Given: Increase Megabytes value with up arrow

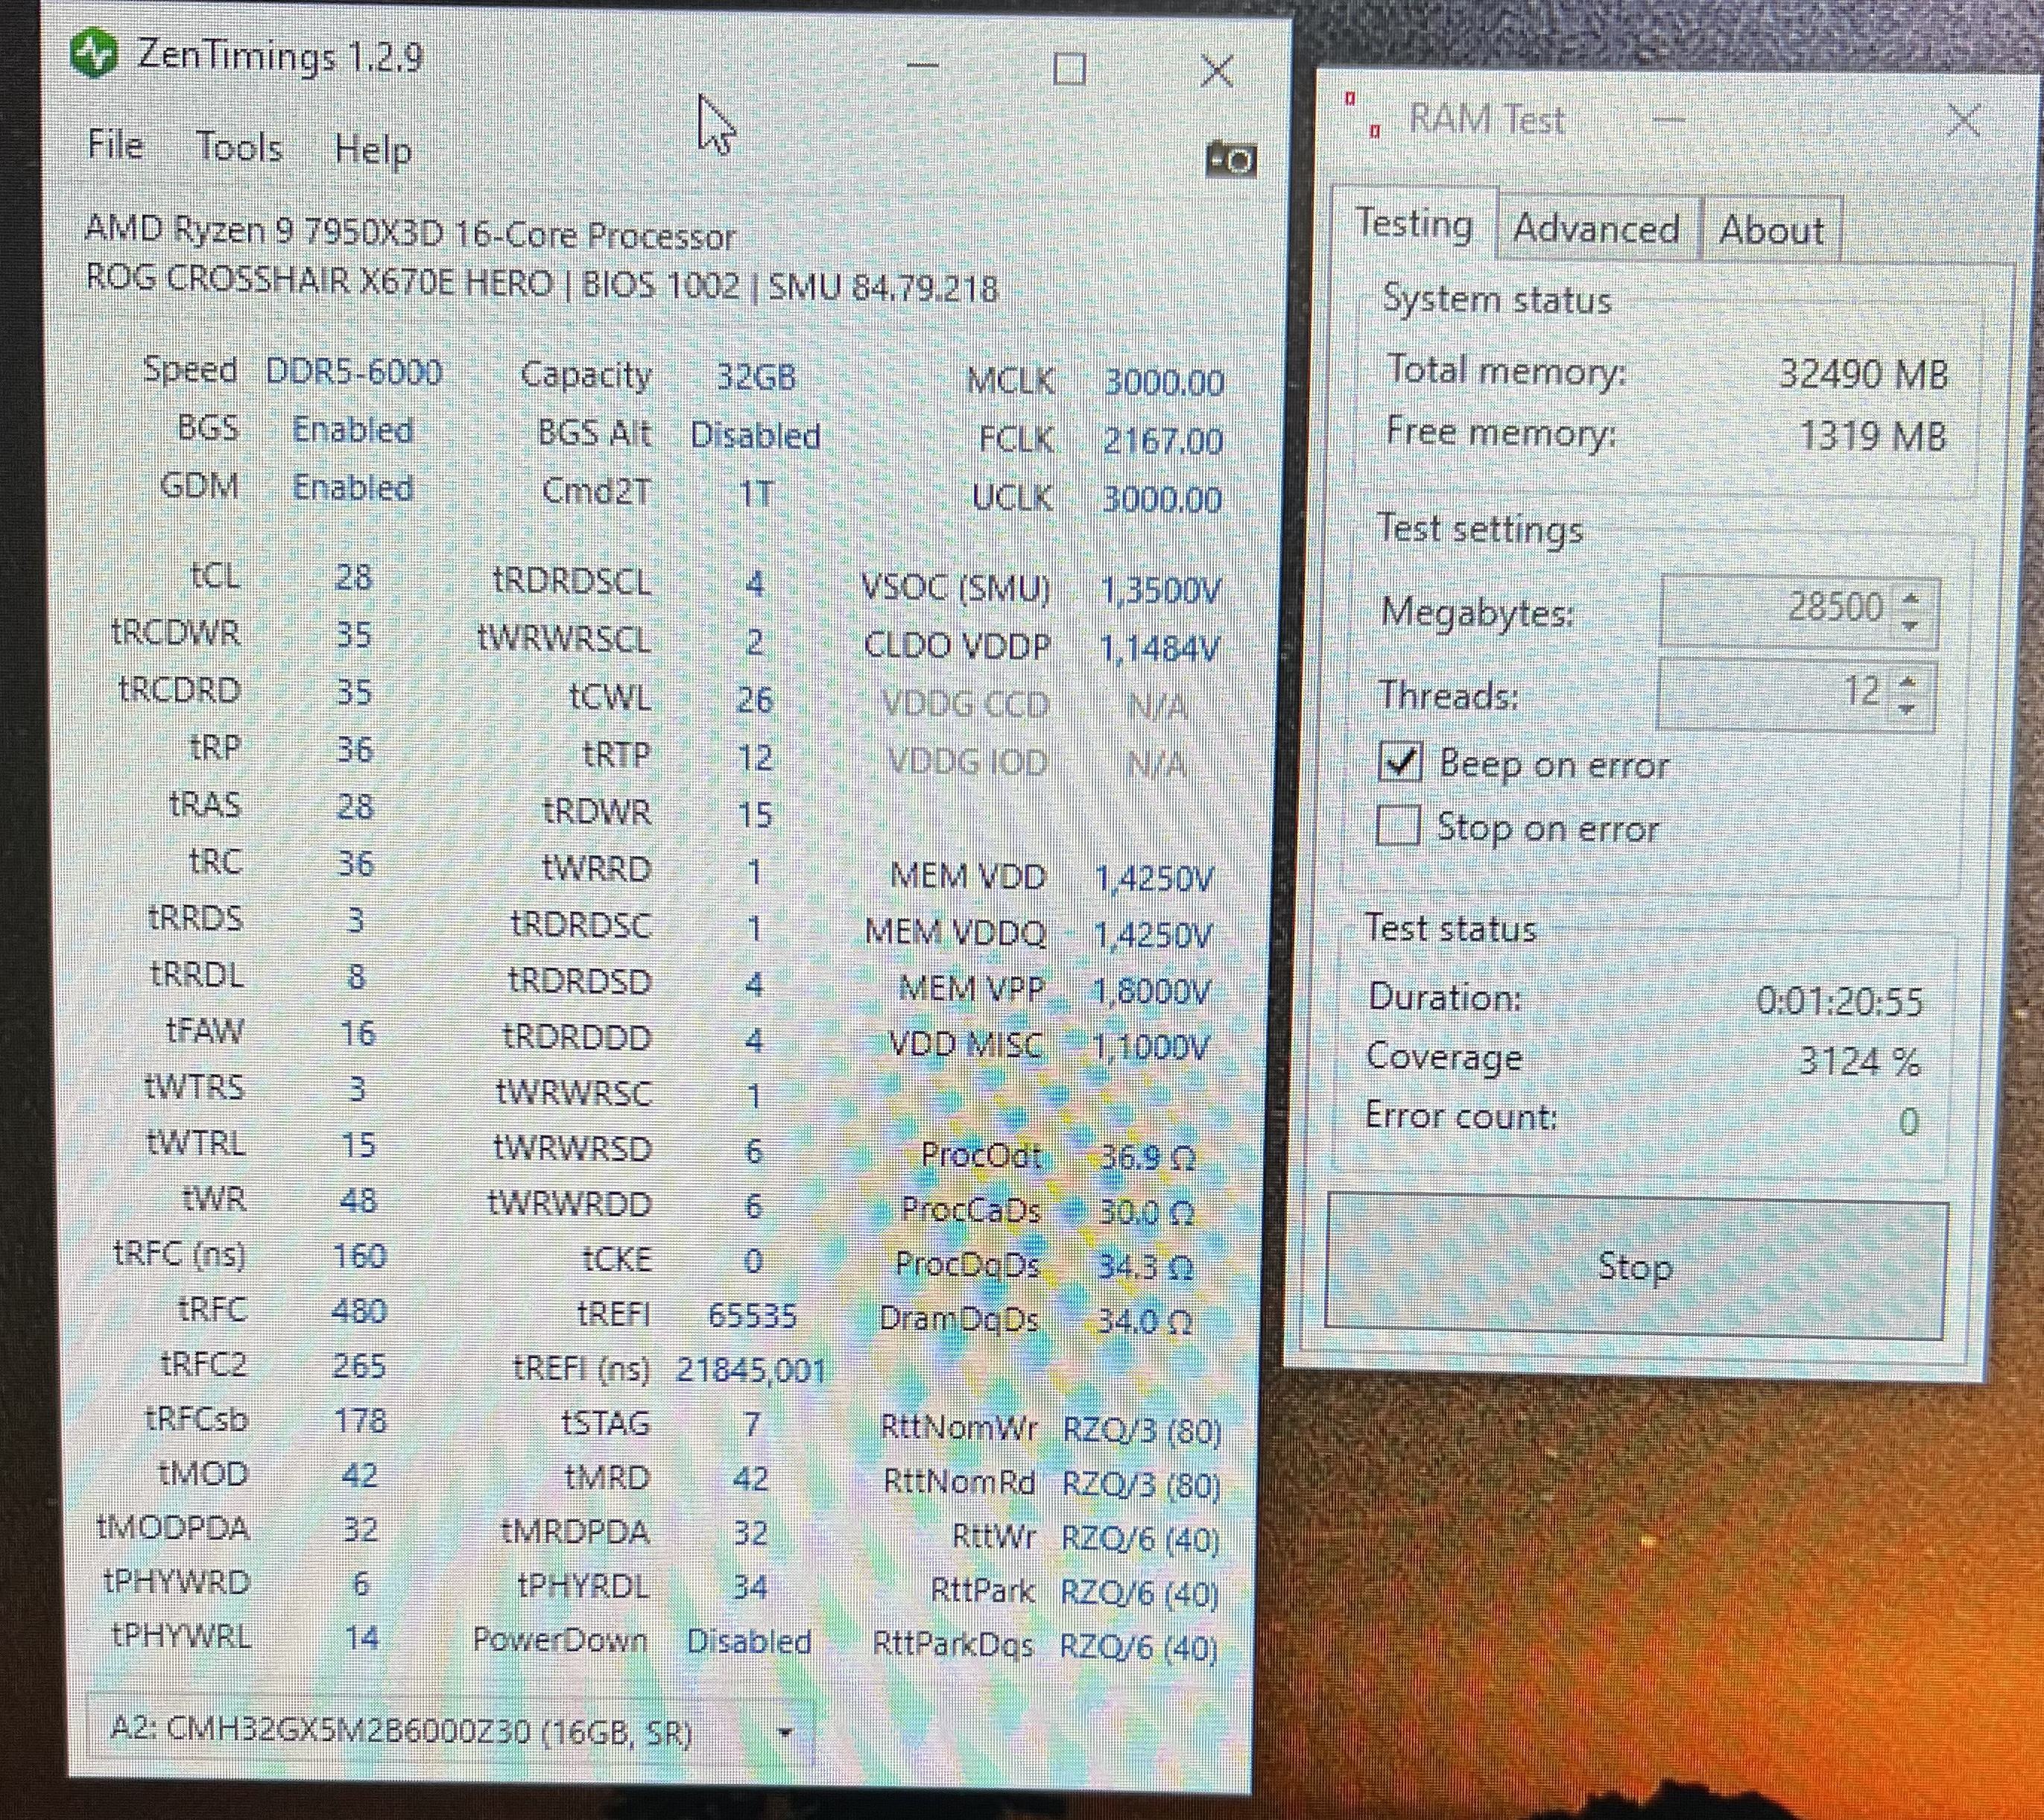Looking at the screenshot, I should coord(1910,598).
